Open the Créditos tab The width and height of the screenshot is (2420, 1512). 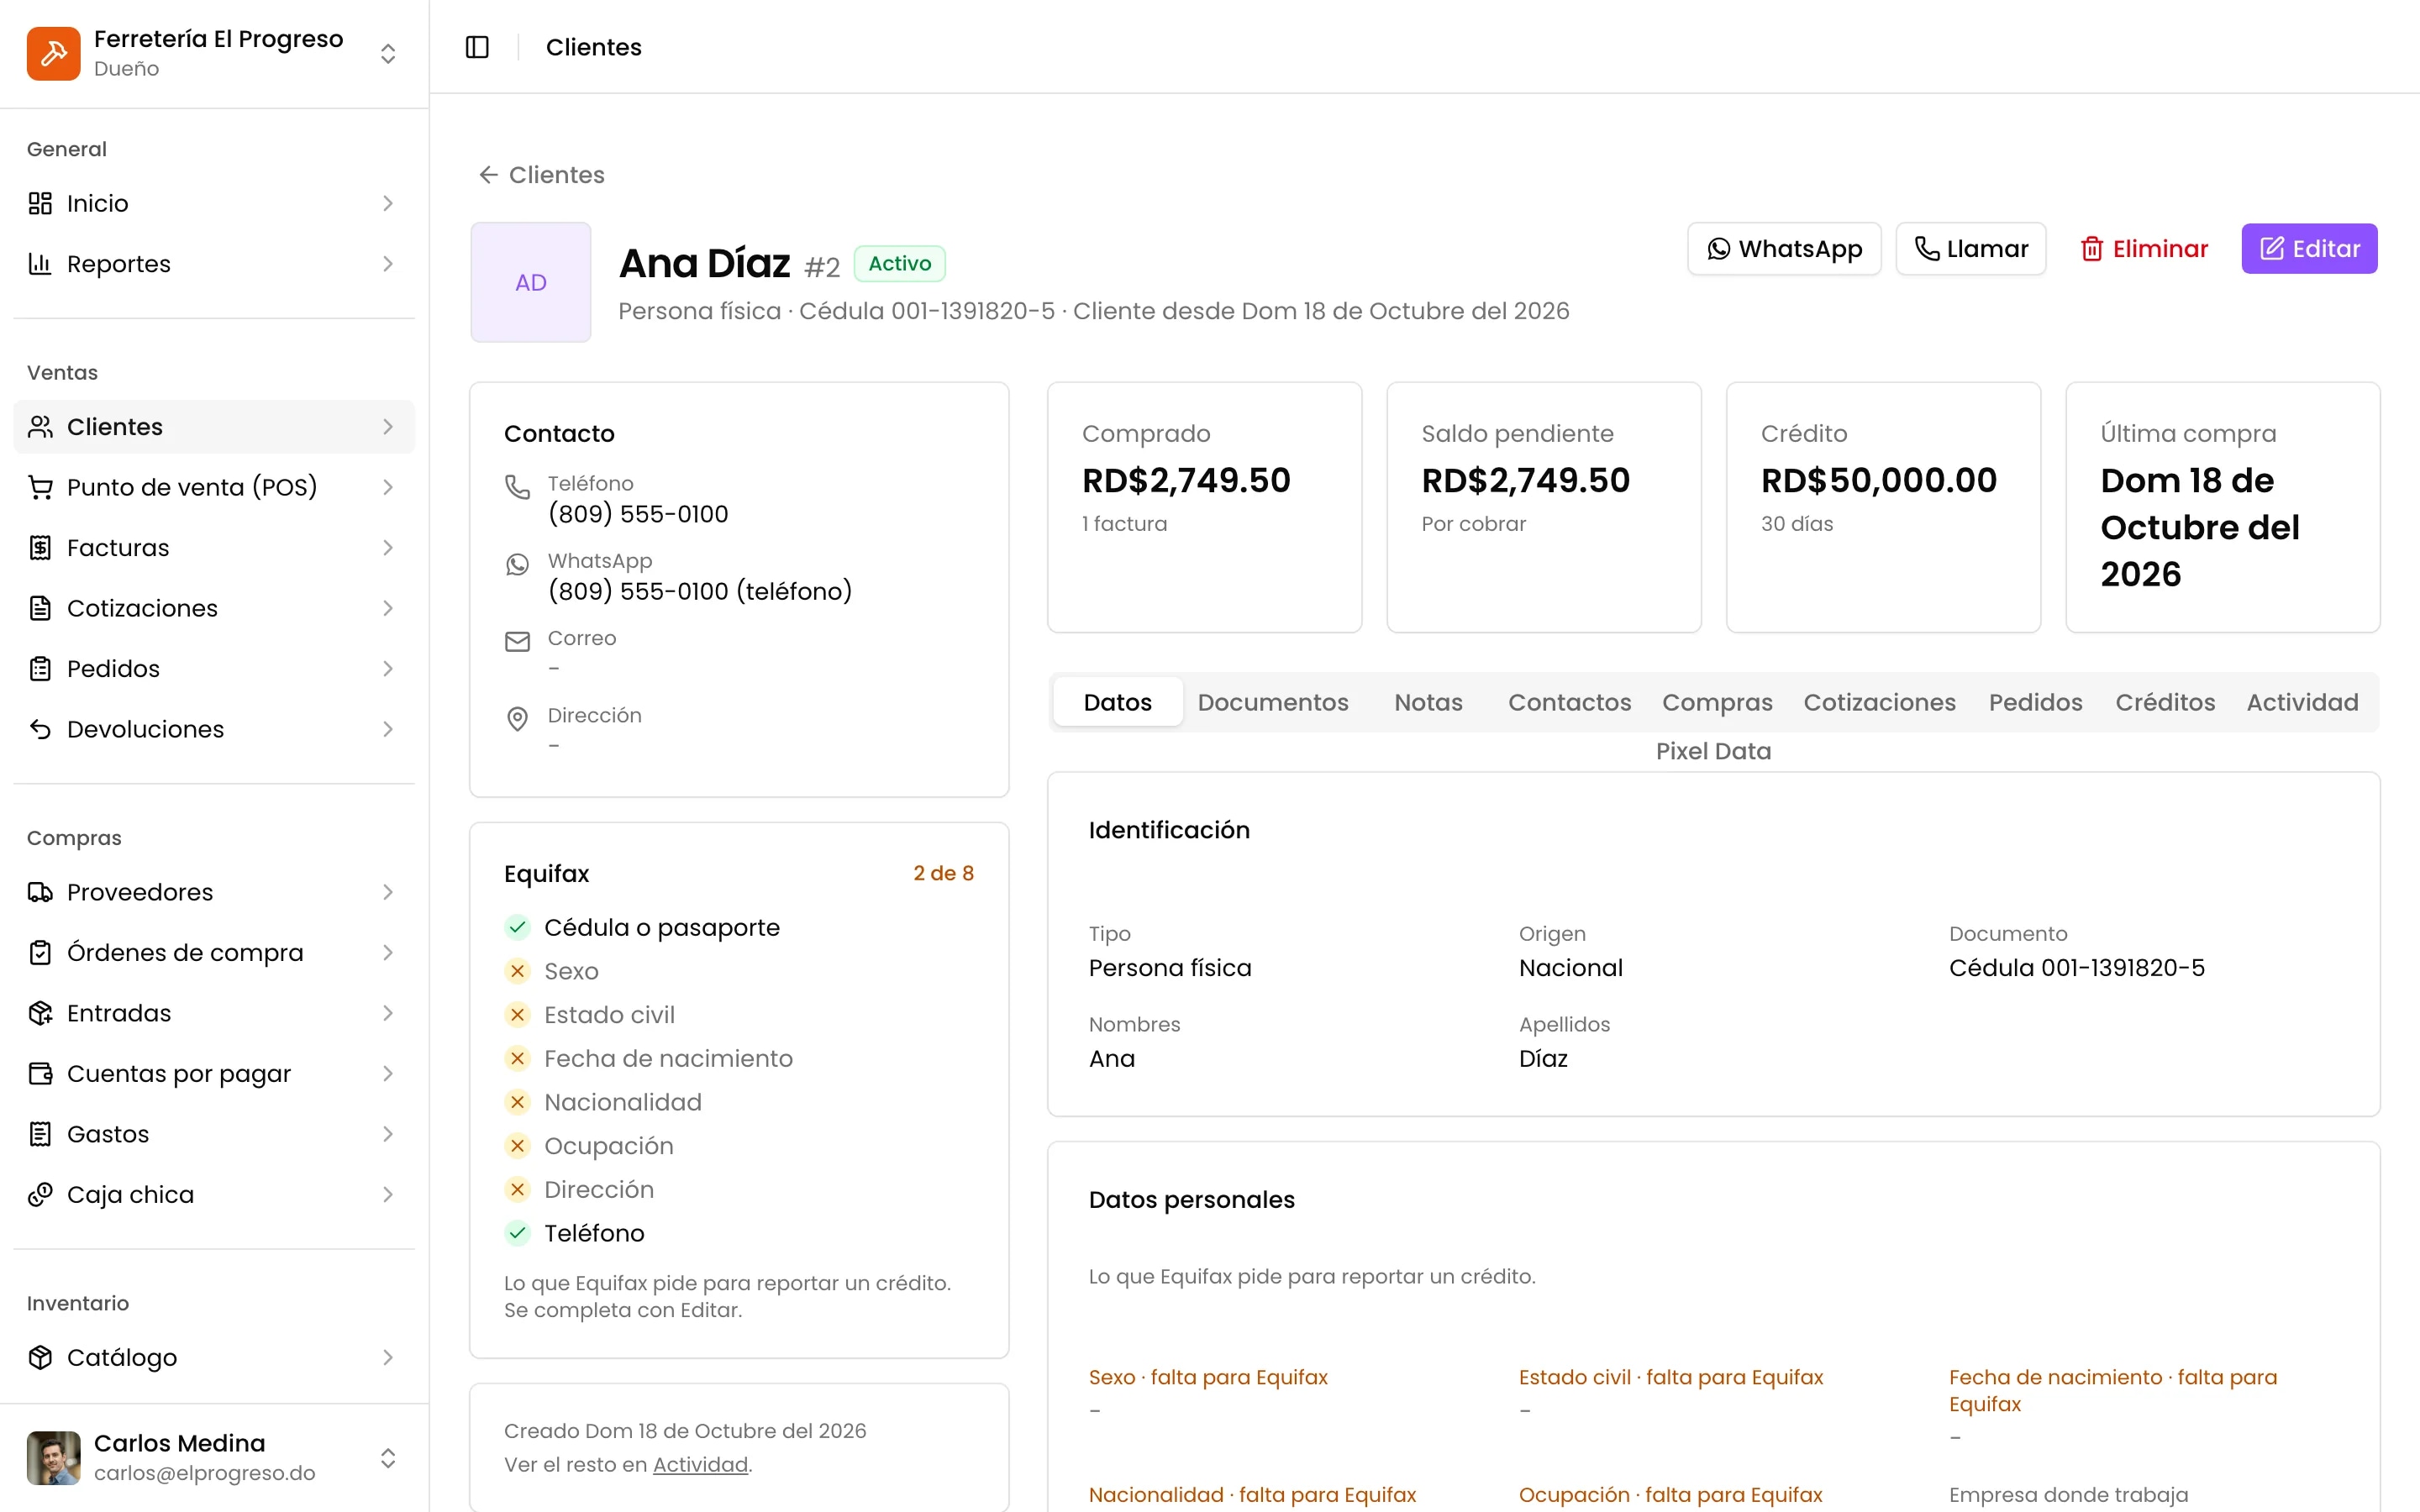(x=2165, y=702)
